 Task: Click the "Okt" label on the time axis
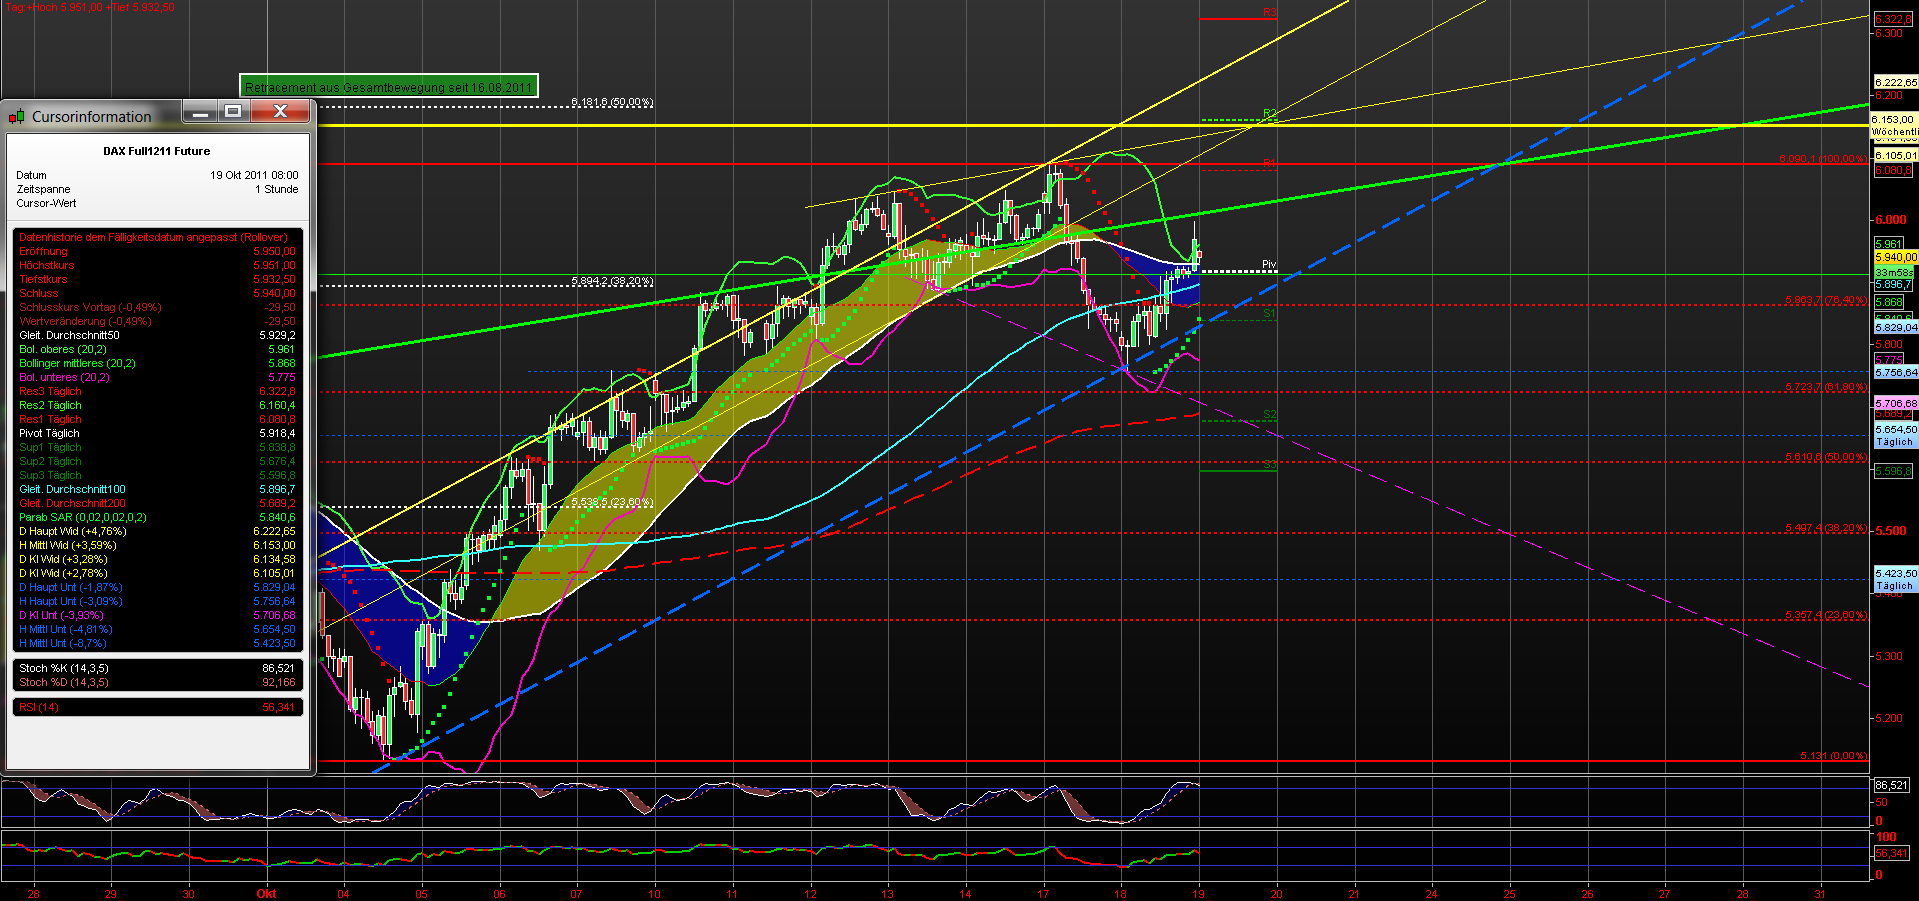266,894
